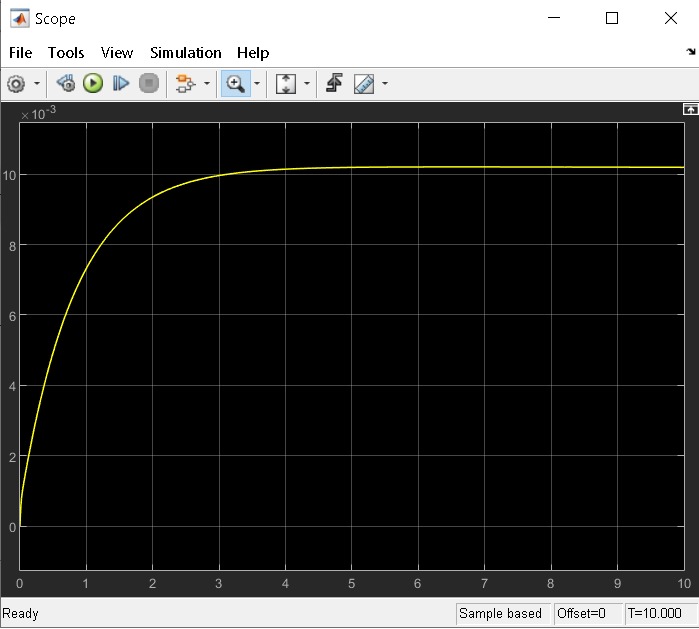Click the Highlight Simulink Block icon
This screenshot has height=629, width=699.
pyautogui.click(x=184, y=84)
